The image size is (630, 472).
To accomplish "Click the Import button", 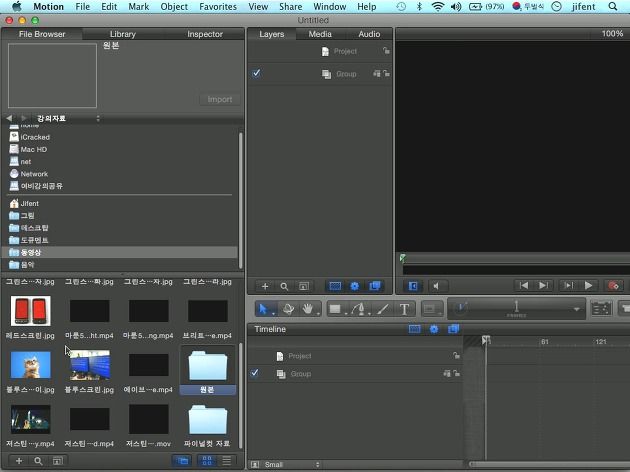I will [219, 99].
